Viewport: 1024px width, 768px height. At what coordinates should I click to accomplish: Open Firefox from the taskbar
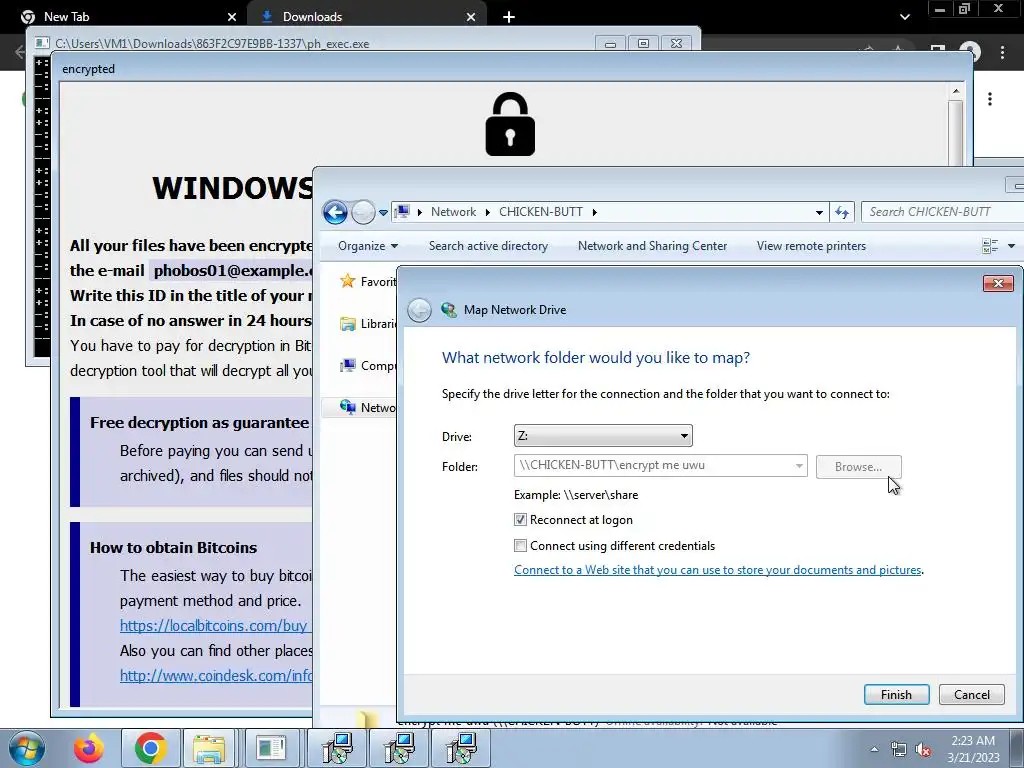[x=89, y=748]
